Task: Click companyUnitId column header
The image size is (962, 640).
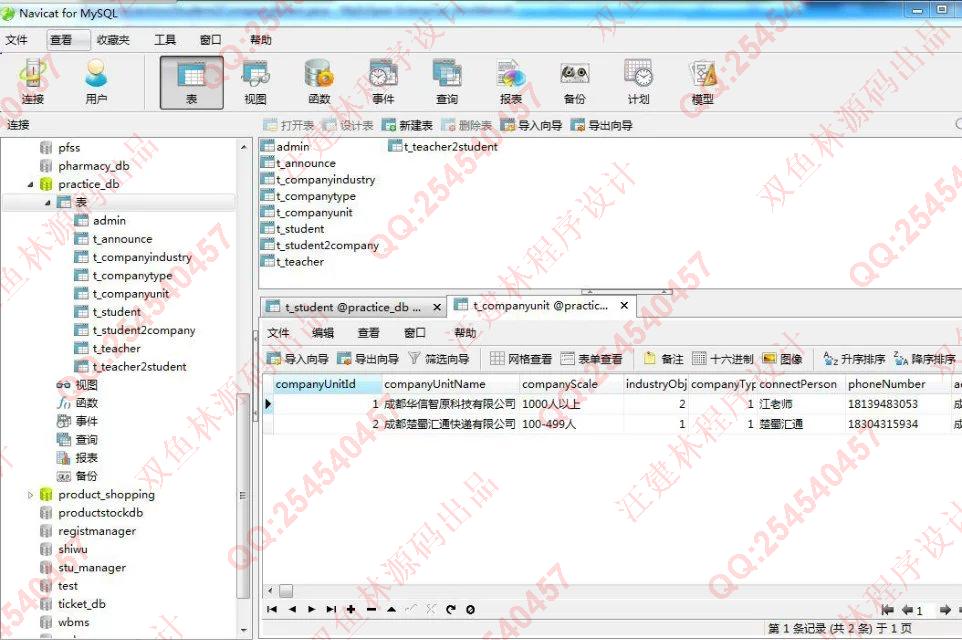Action: pos(326,384)
